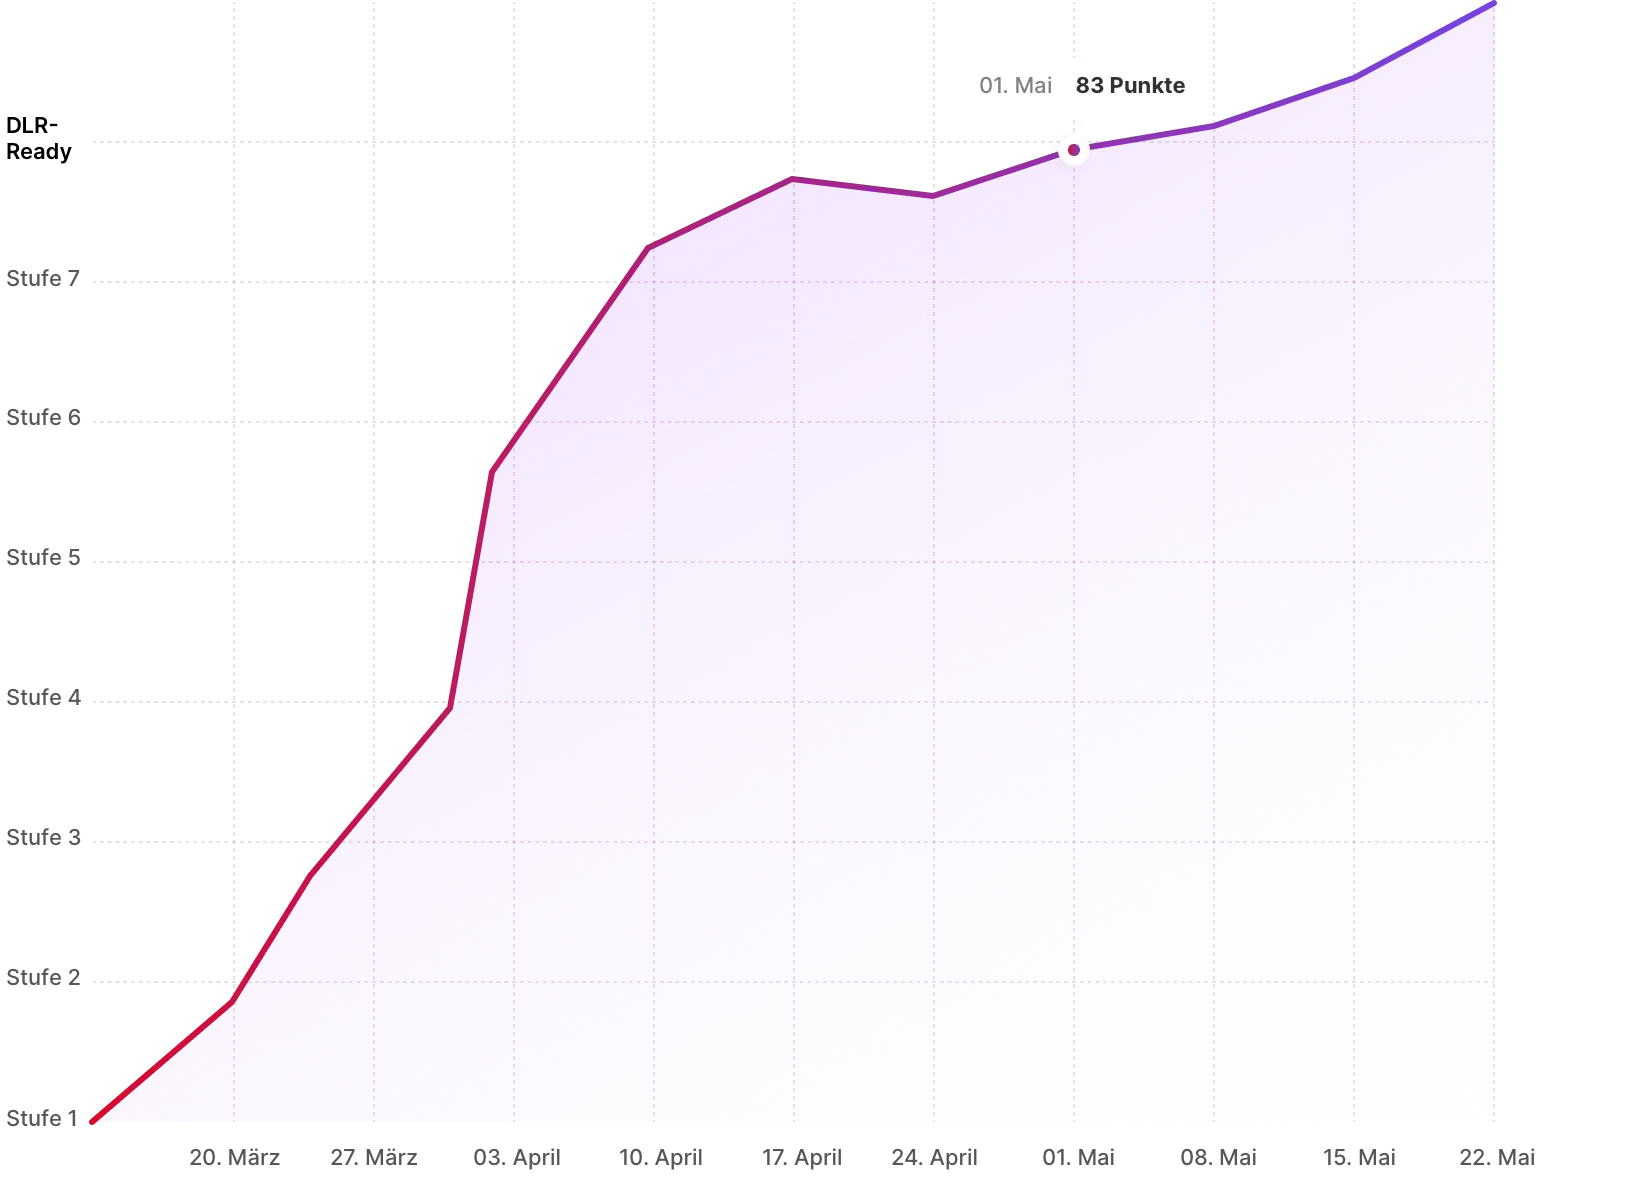Click the line's local peak just before the dip
The width and height of the screenshot is (1634, 1182).
coord(792,180)
